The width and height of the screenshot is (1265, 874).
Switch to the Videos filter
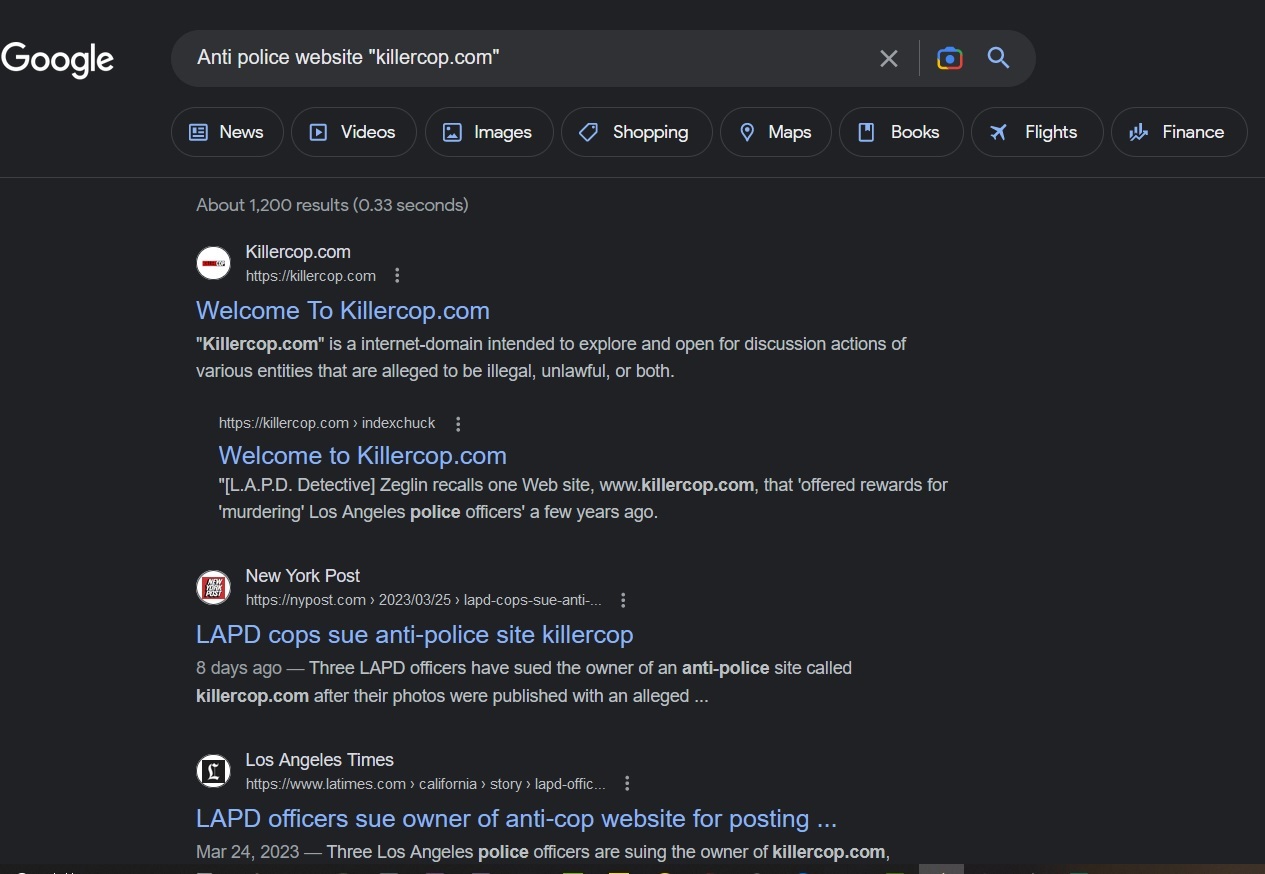point(354,132)
